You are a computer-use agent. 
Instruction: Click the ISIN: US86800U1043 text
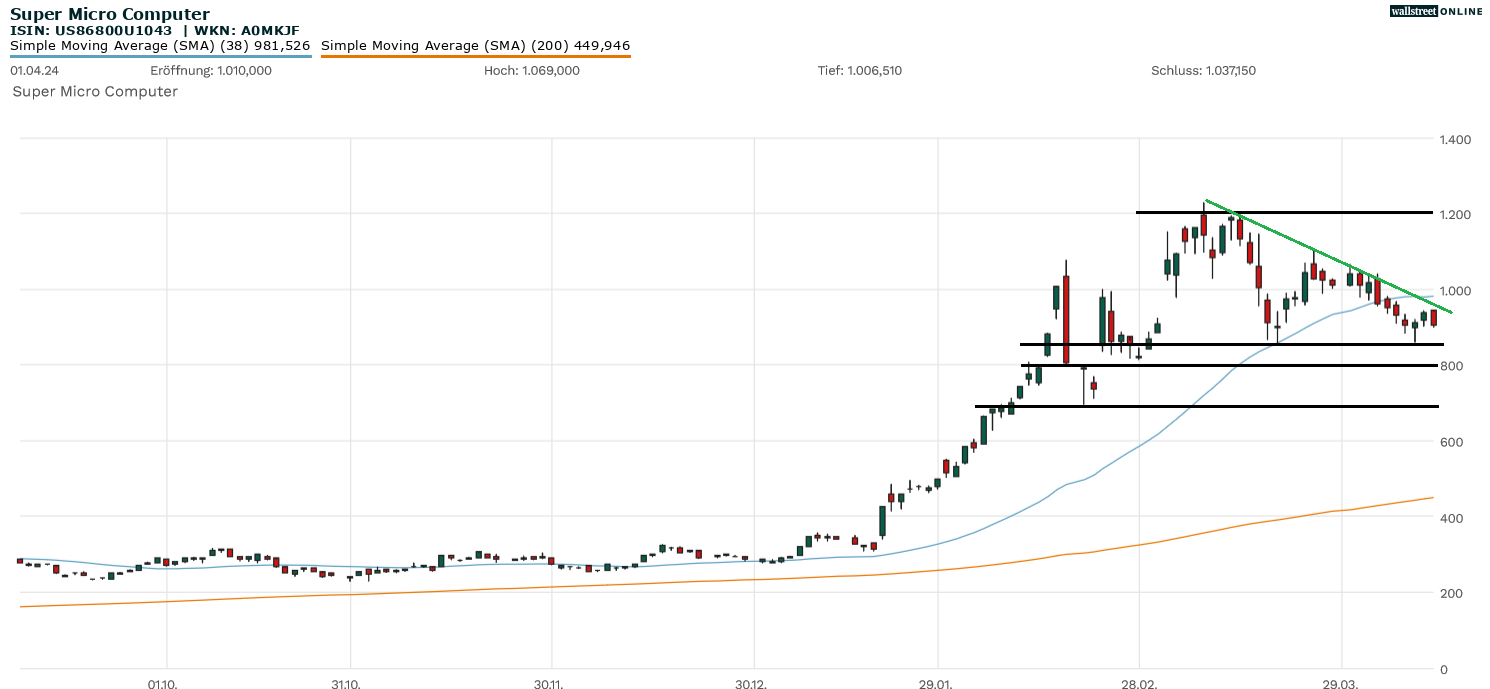[x=91, y=31]
